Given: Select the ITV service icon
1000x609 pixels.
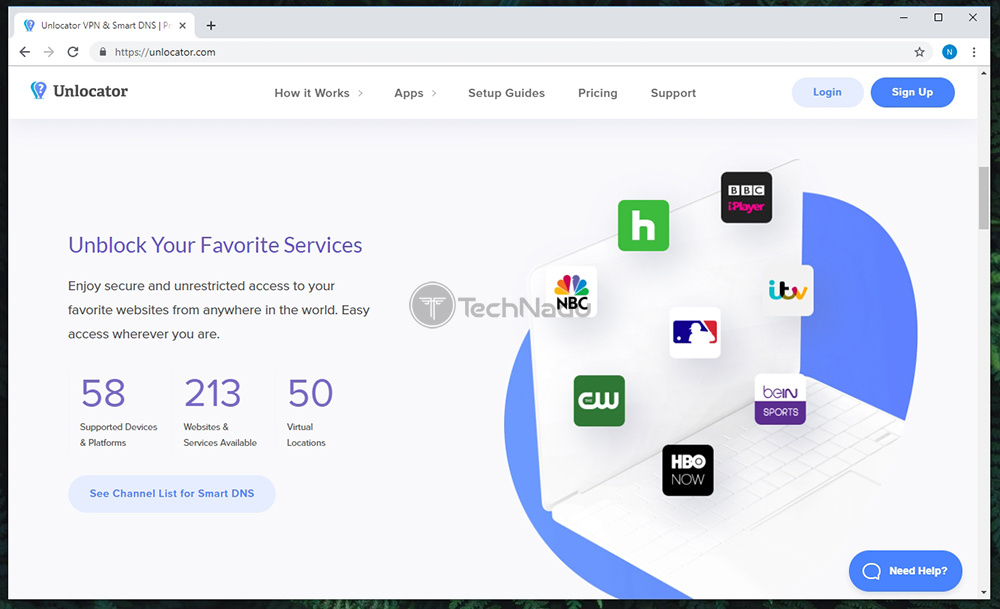Looking at the screenshot, I should [x=788, y=291].
